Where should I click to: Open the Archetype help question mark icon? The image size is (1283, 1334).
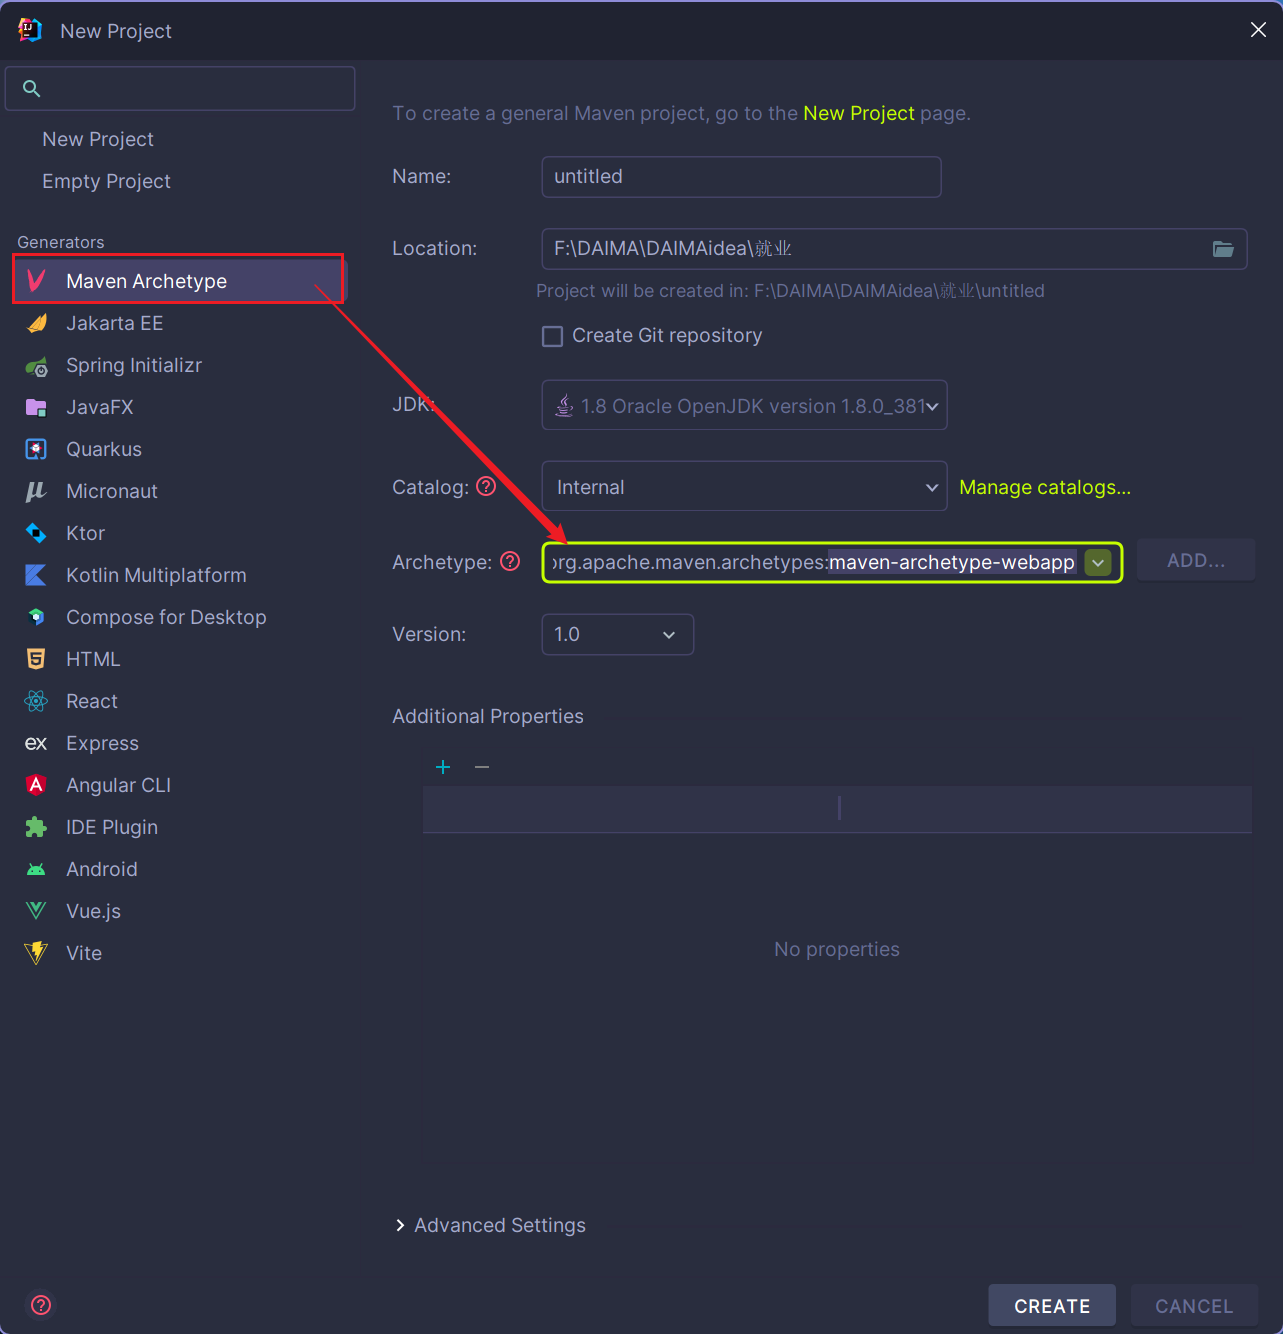510,561
